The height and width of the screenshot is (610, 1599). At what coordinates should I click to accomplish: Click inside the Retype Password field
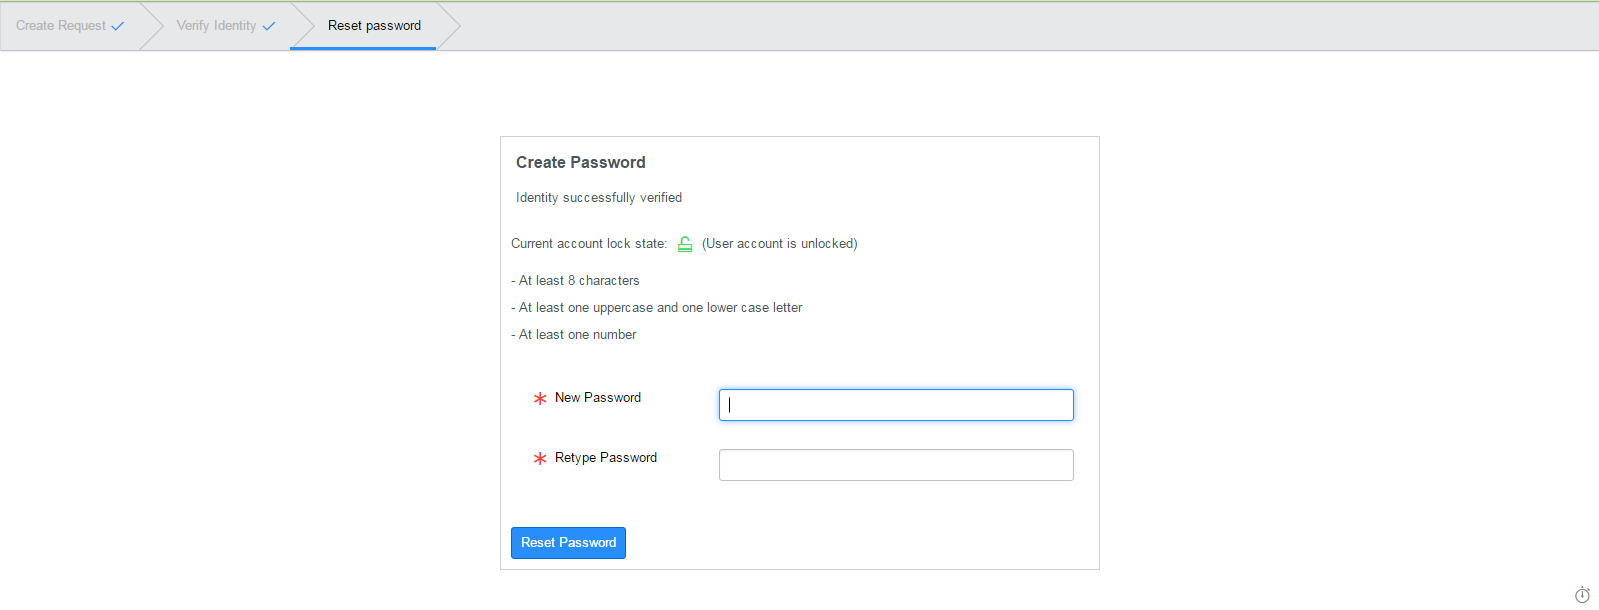point(895,464)
